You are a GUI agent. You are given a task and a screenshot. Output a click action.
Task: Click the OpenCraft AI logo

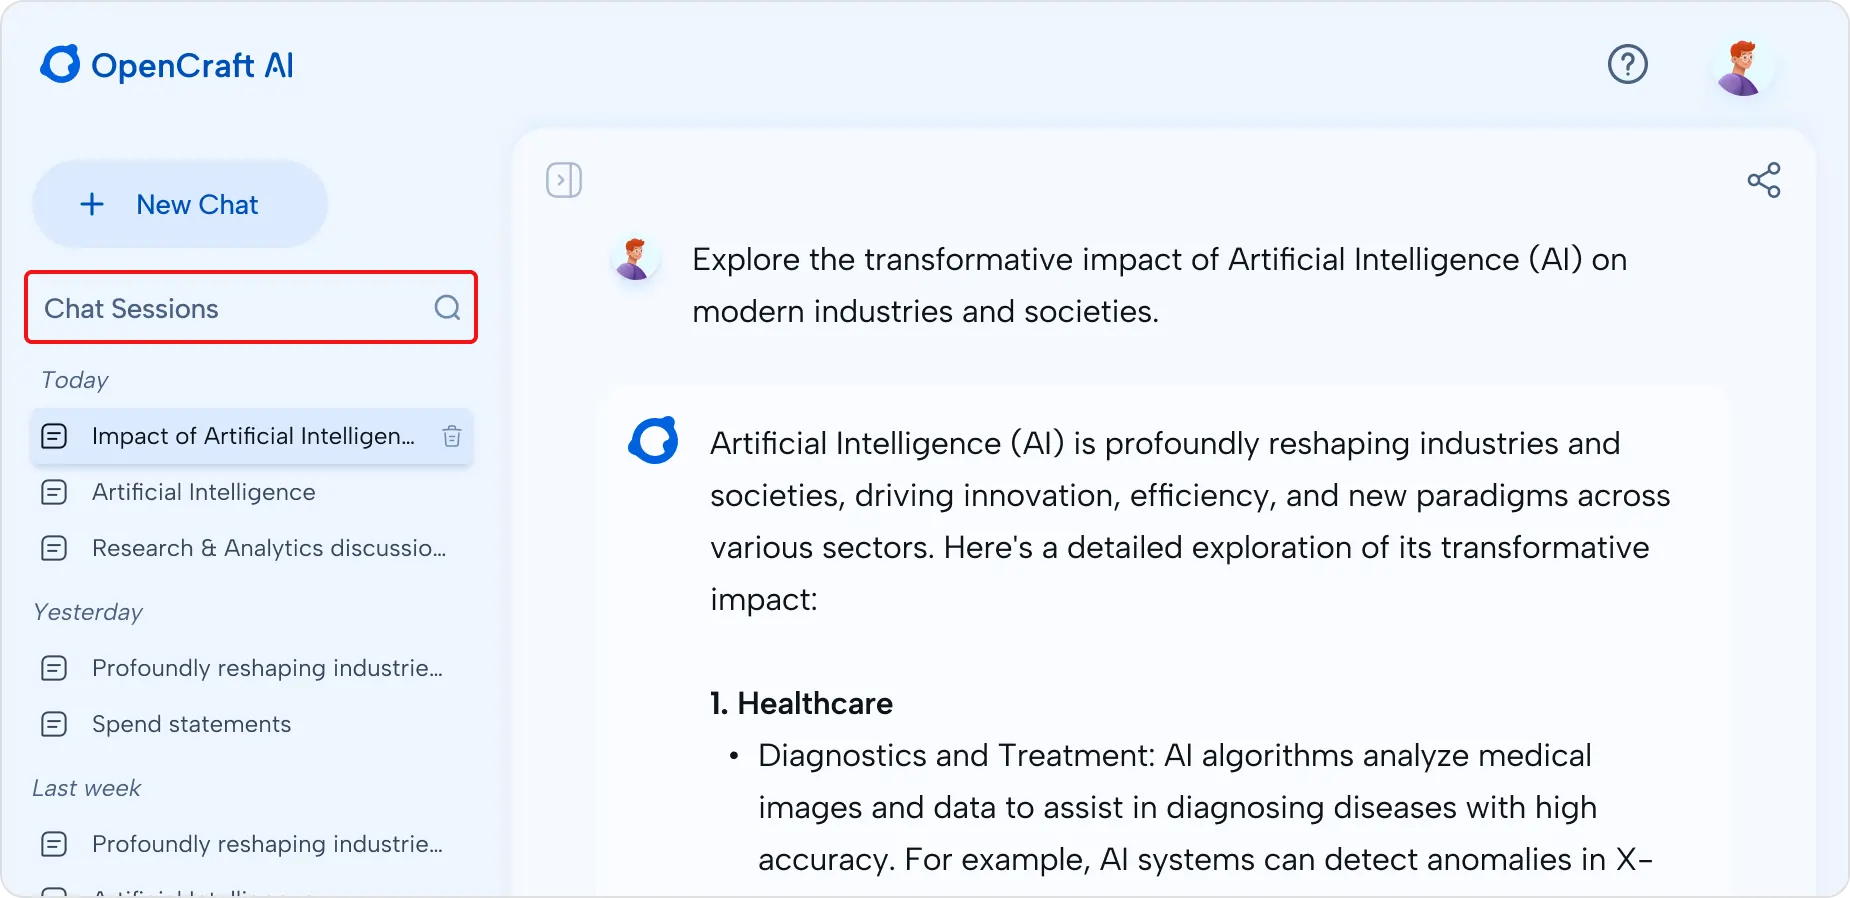click(x=167, y=65)
